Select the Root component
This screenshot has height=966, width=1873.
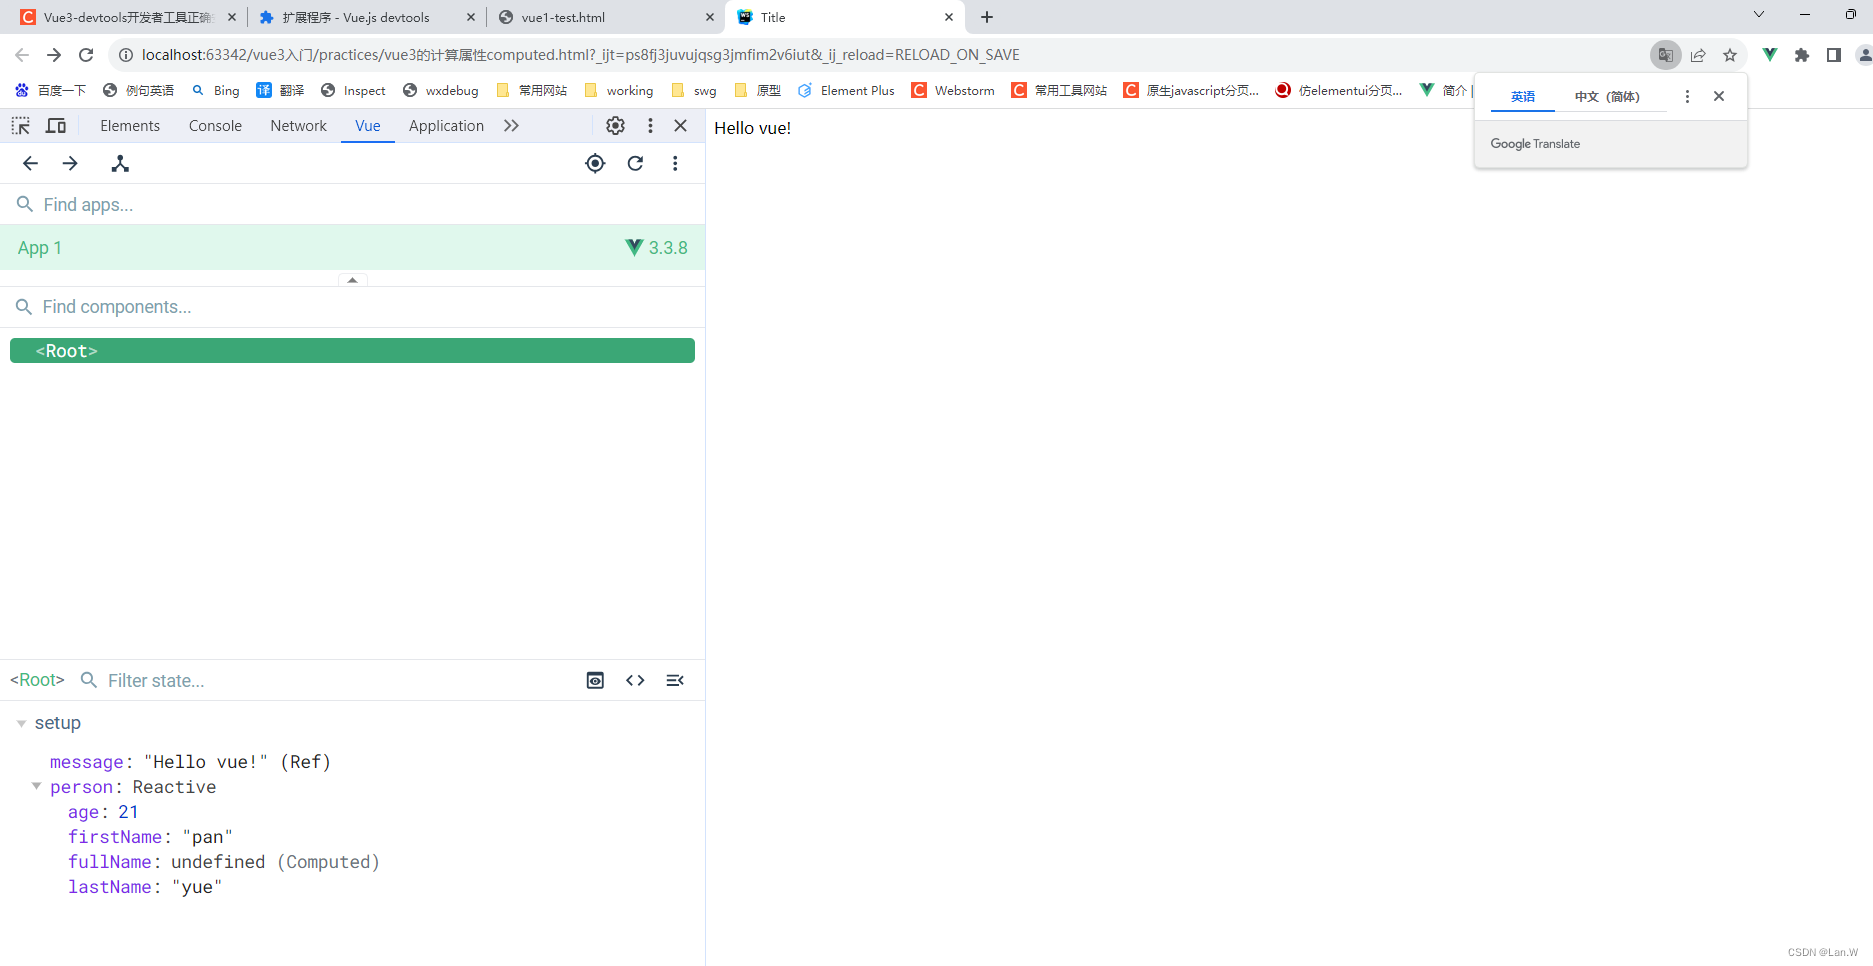pos(66,350)
